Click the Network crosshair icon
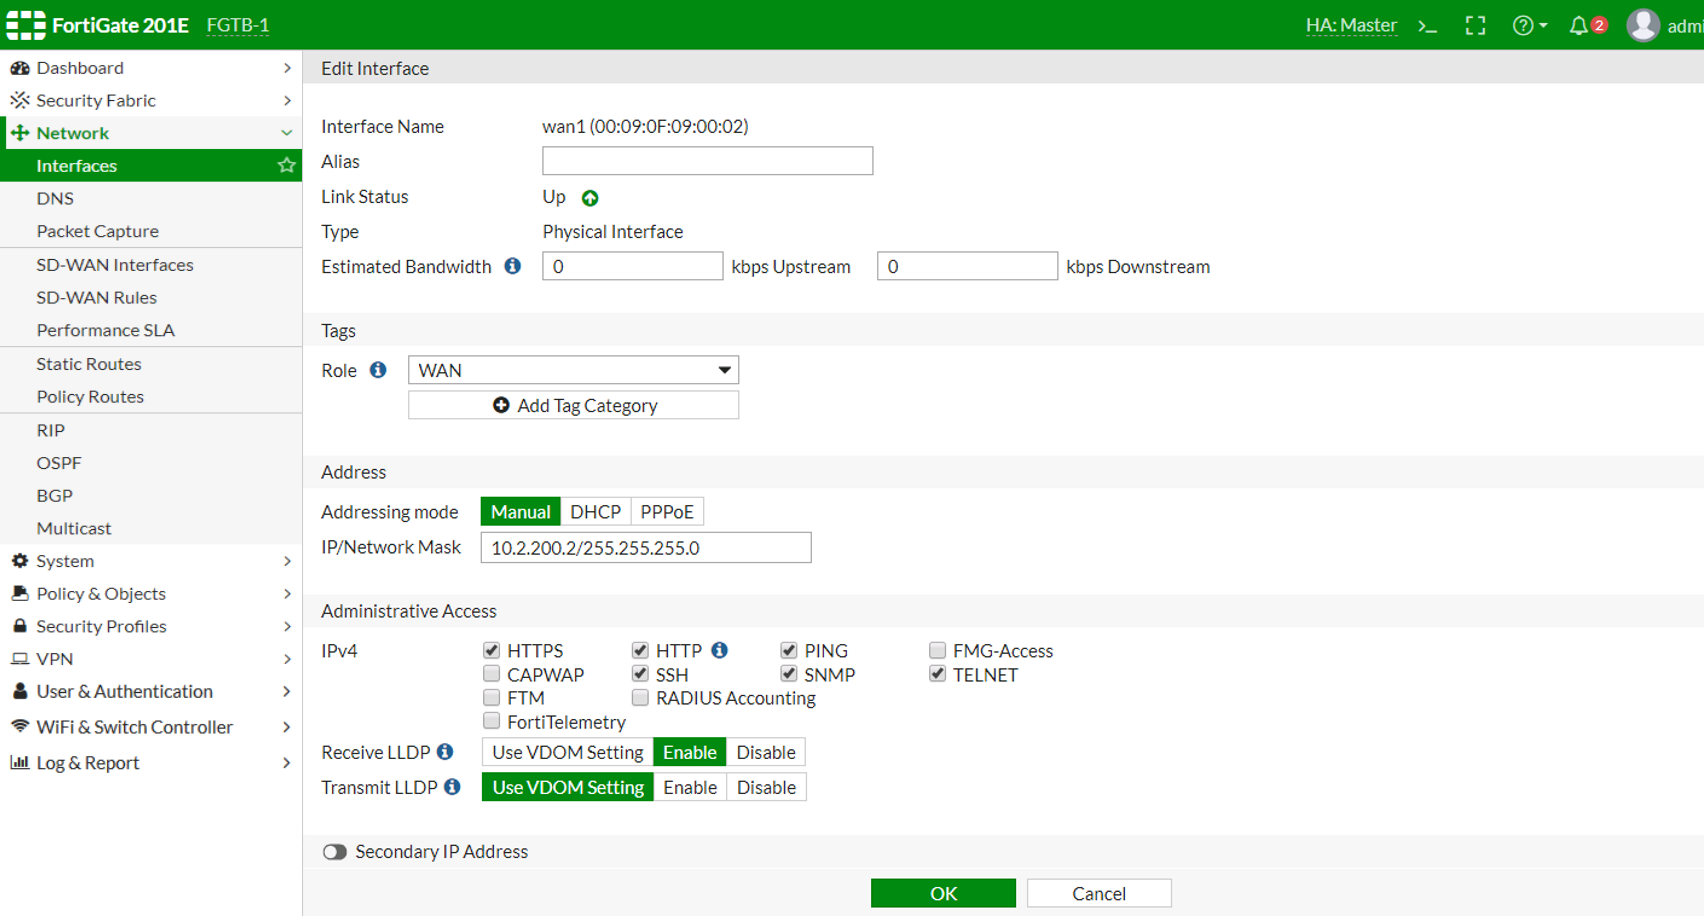 tap(20, 133)
